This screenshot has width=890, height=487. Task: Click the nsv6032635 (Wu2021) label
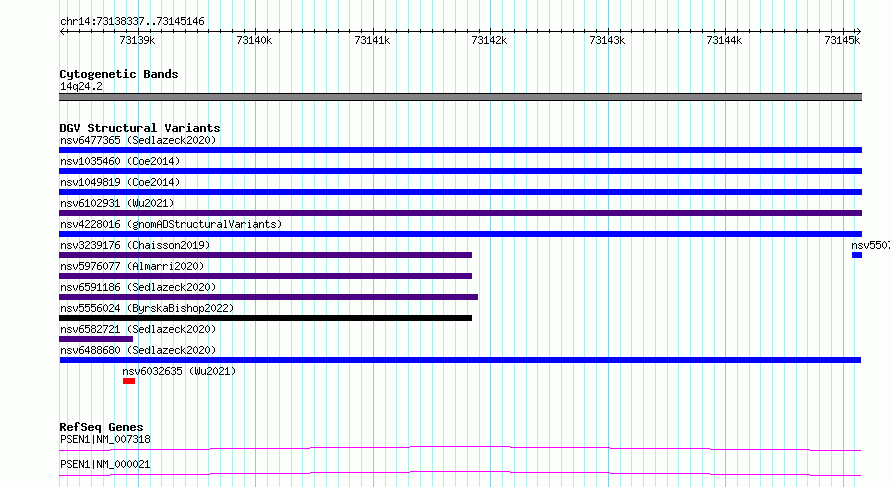179,371
